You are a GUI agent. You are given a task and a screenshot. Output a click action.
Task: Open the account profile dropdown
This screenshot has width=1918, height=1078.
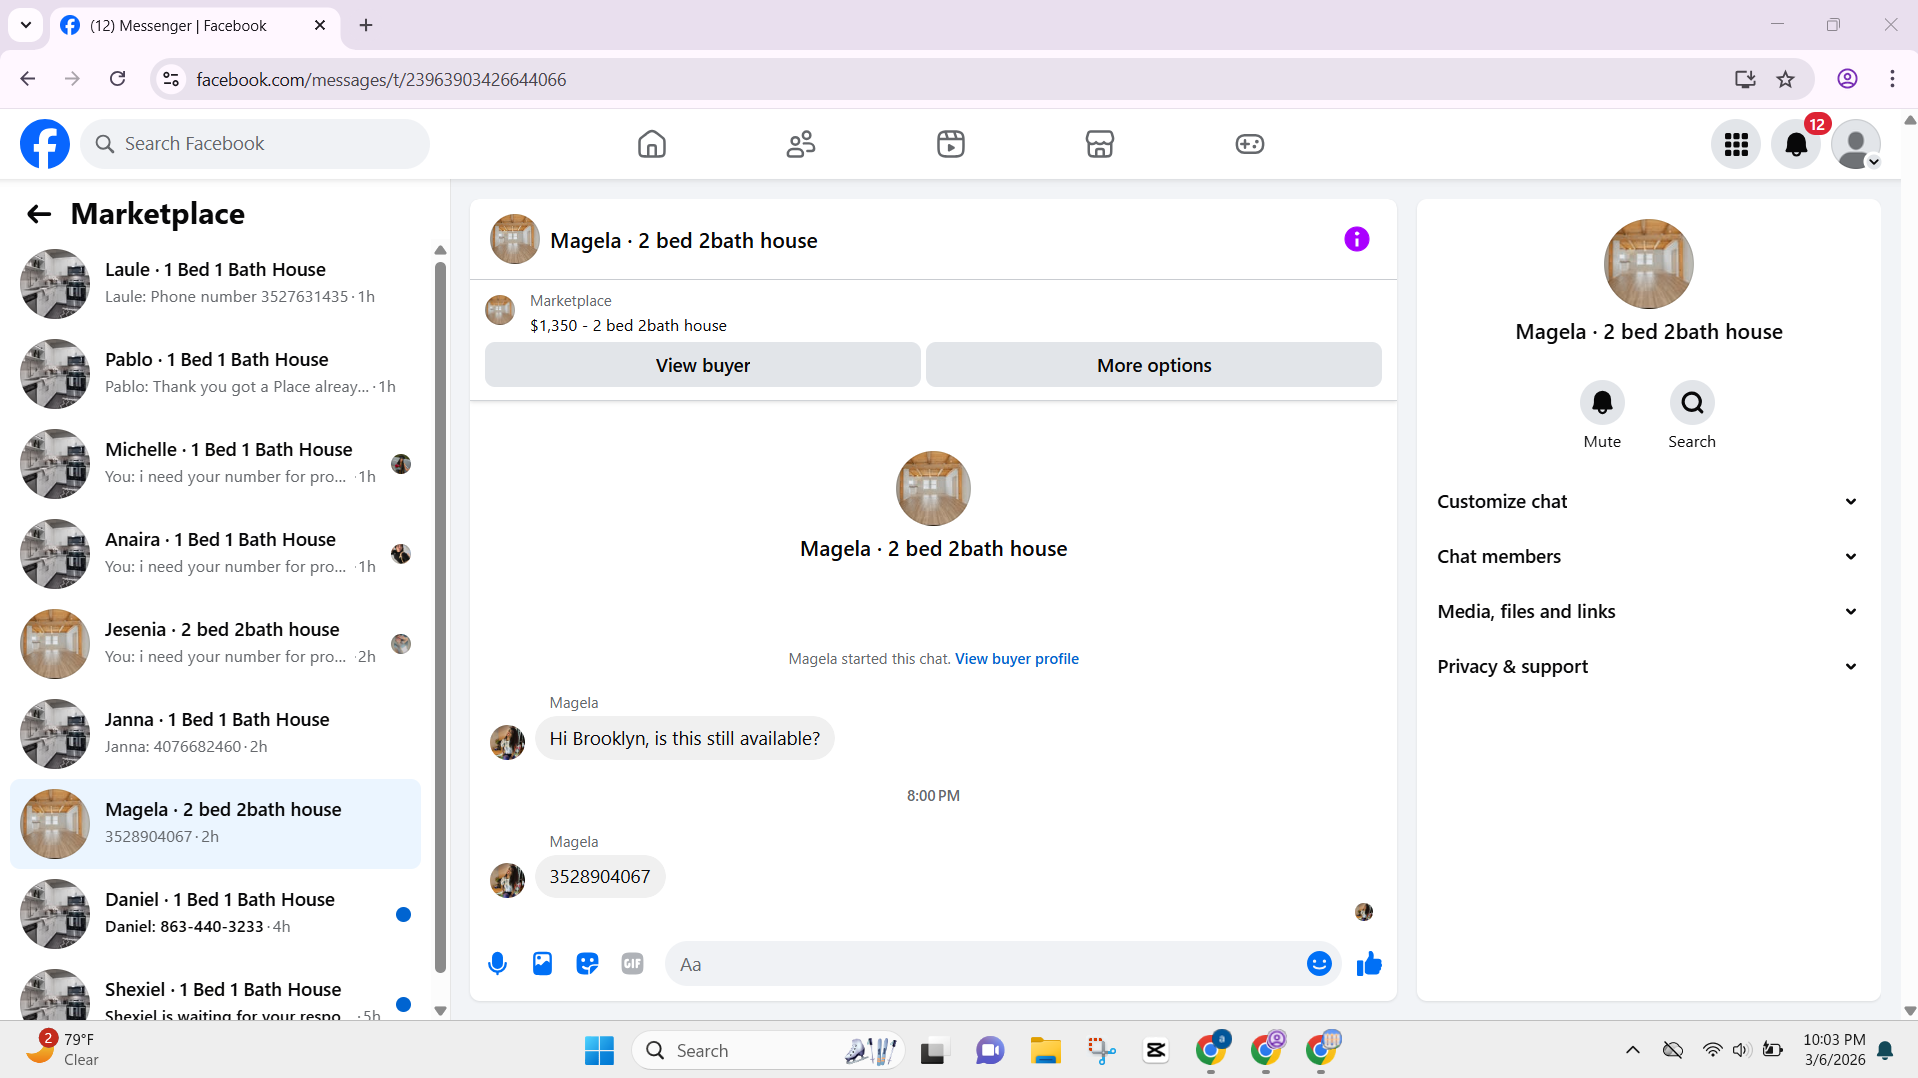(1856, 145)
